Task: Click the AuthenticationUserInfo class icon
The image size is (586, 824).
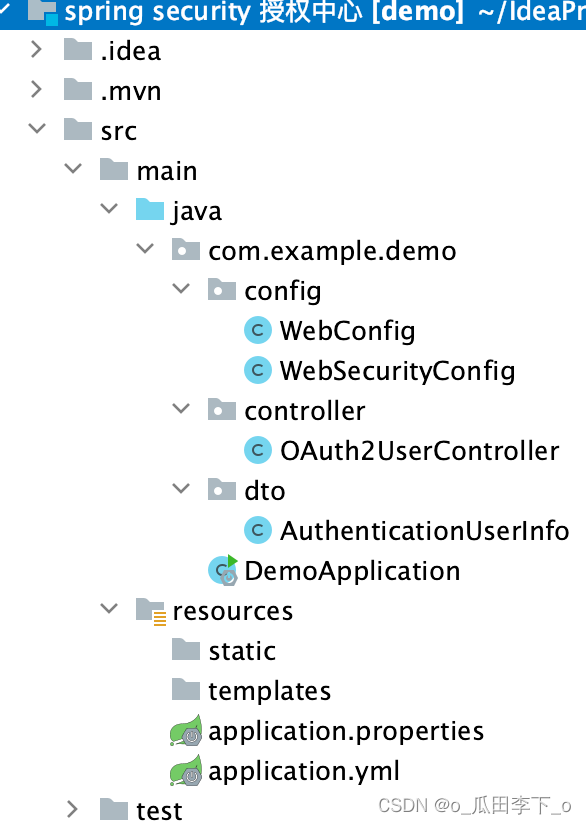Action: [258, 530]
